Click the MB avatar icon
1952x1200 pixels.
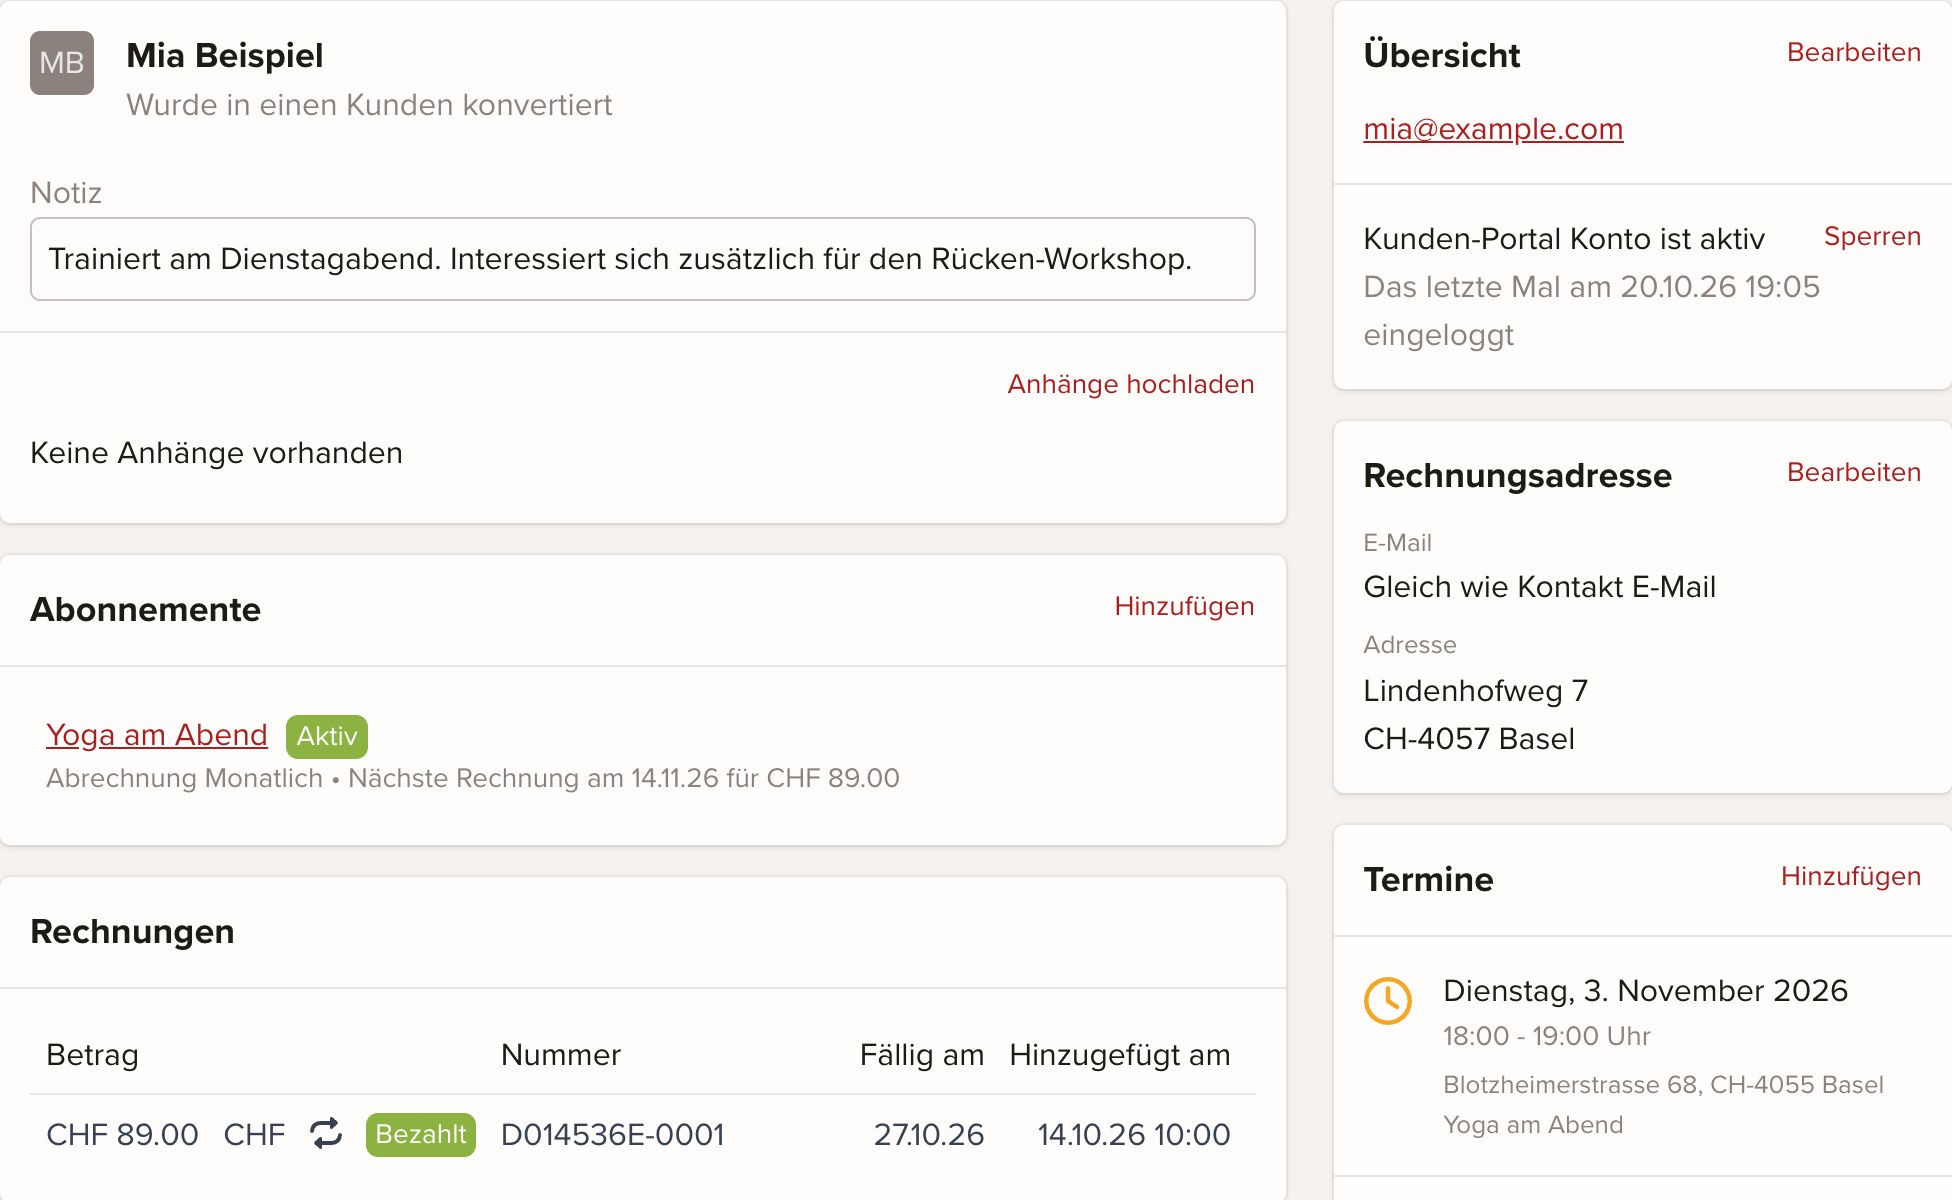[x=62, y=63]
